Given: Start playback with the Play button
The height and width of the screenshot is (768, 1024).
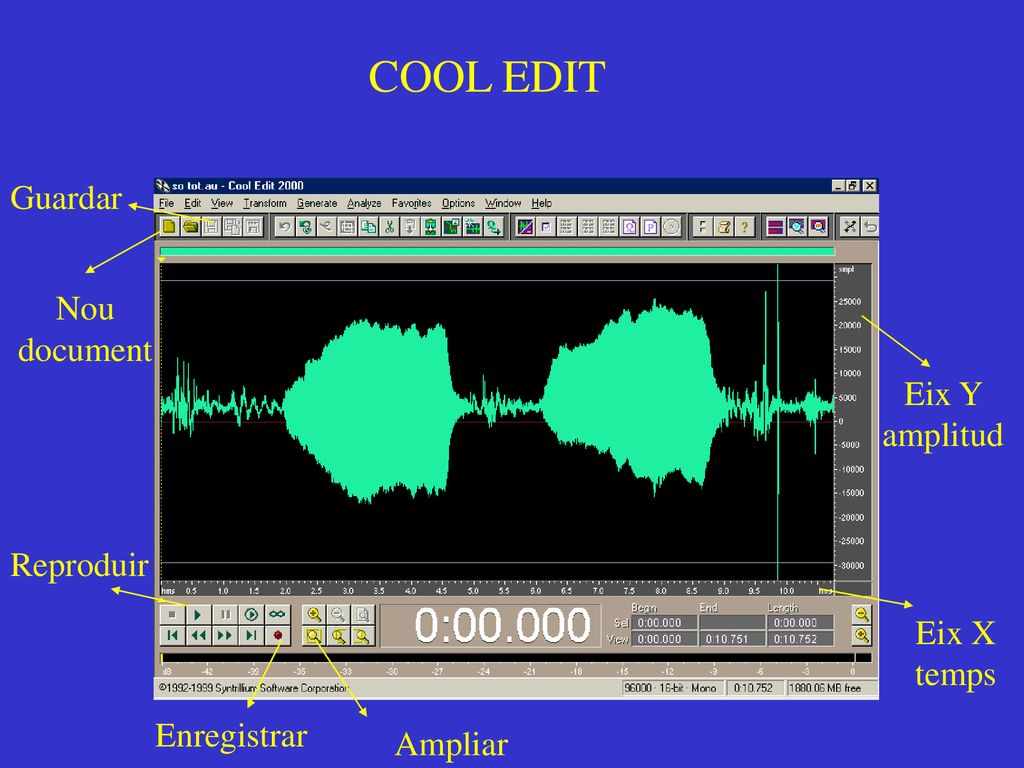Looking at the screenshot, I should (199, 615).
